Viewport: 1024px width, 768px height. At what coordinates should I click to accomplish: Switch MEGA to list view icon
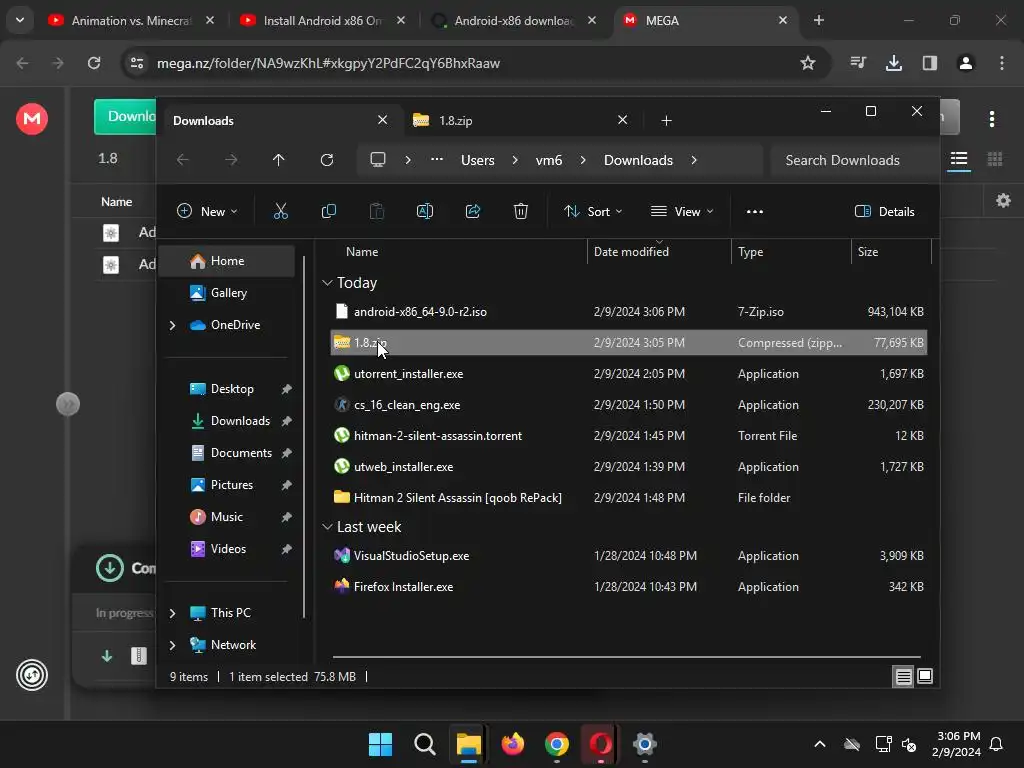[959, 159]
